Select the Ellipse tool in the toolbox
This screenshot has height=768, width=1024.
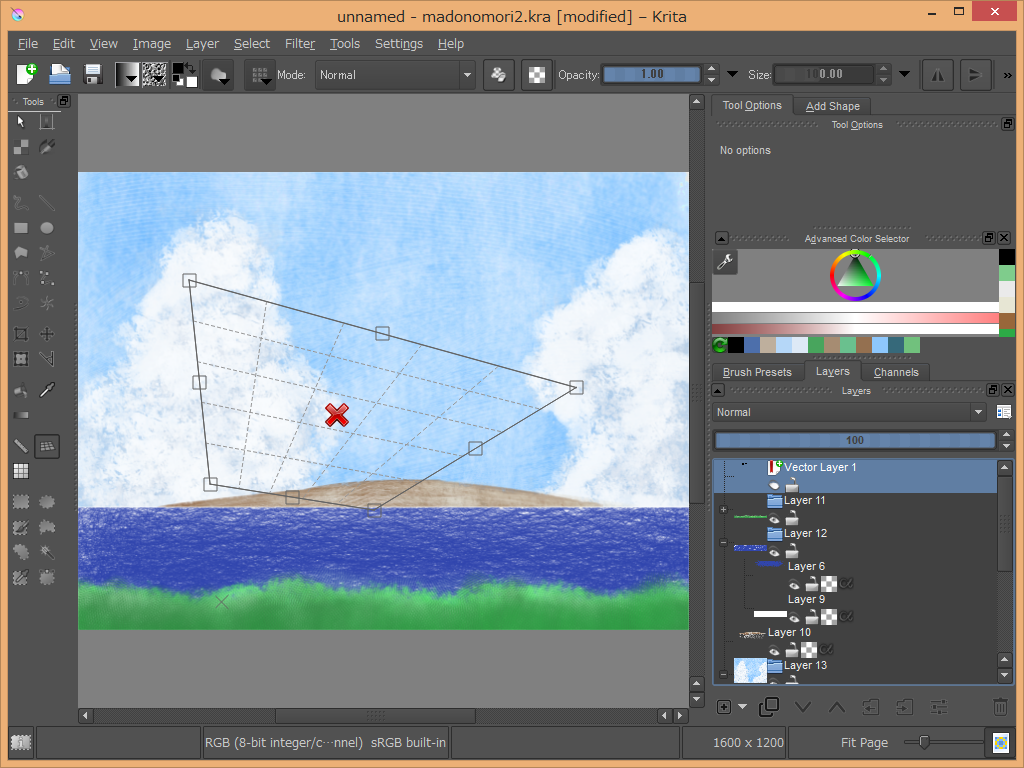pos(47,228)
